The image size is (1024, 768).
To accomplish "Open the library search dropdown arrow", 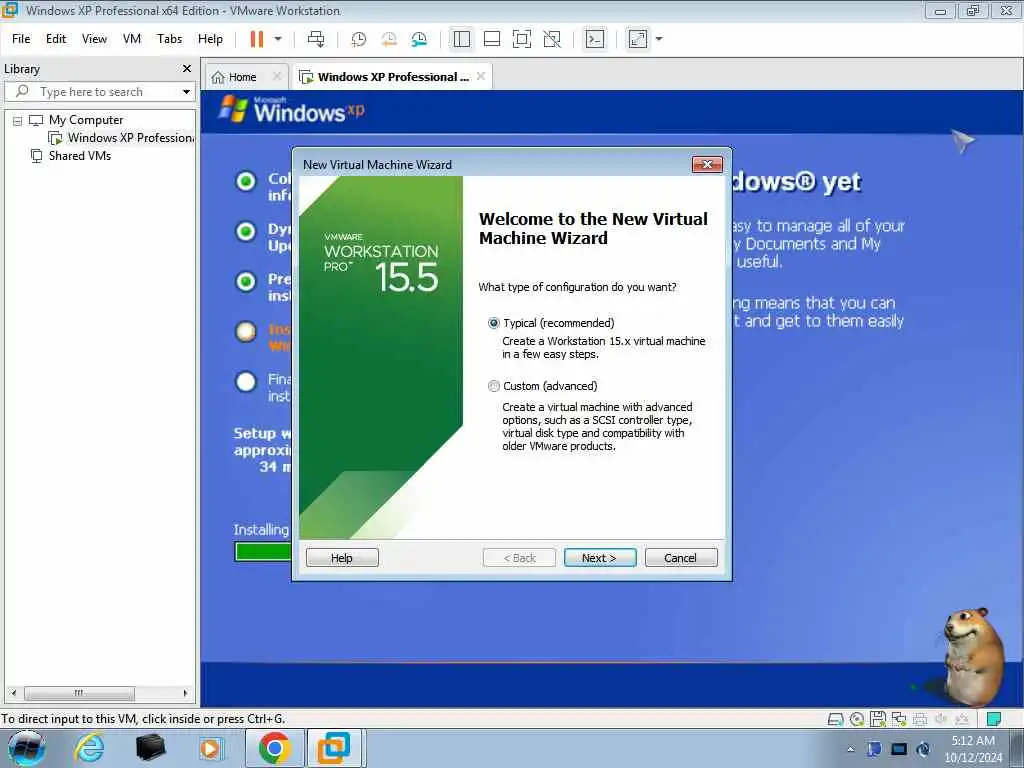I will click(187, 92).
